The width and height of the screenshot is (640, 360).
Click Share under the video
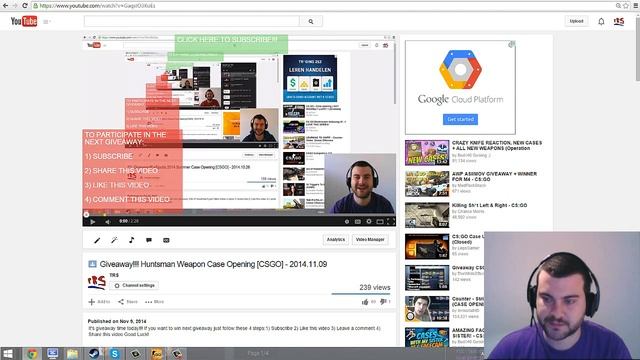click(x=128, y=302)
